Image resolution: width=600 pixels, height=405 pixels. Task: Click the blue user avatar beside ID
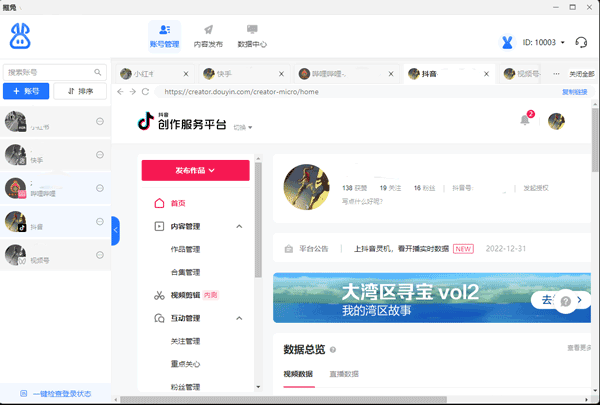pyautogui.click(x=507, y=42)
